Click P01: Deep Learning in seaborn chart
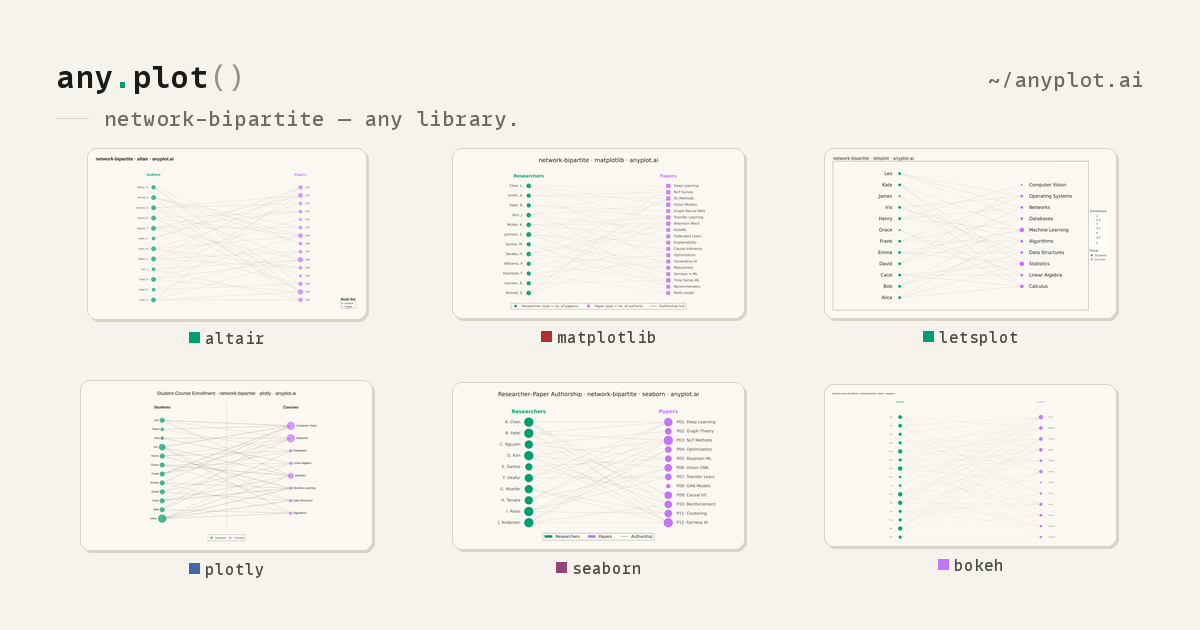Image resolution: width=1200 pixels, height=630 pixels. (696, 422)
